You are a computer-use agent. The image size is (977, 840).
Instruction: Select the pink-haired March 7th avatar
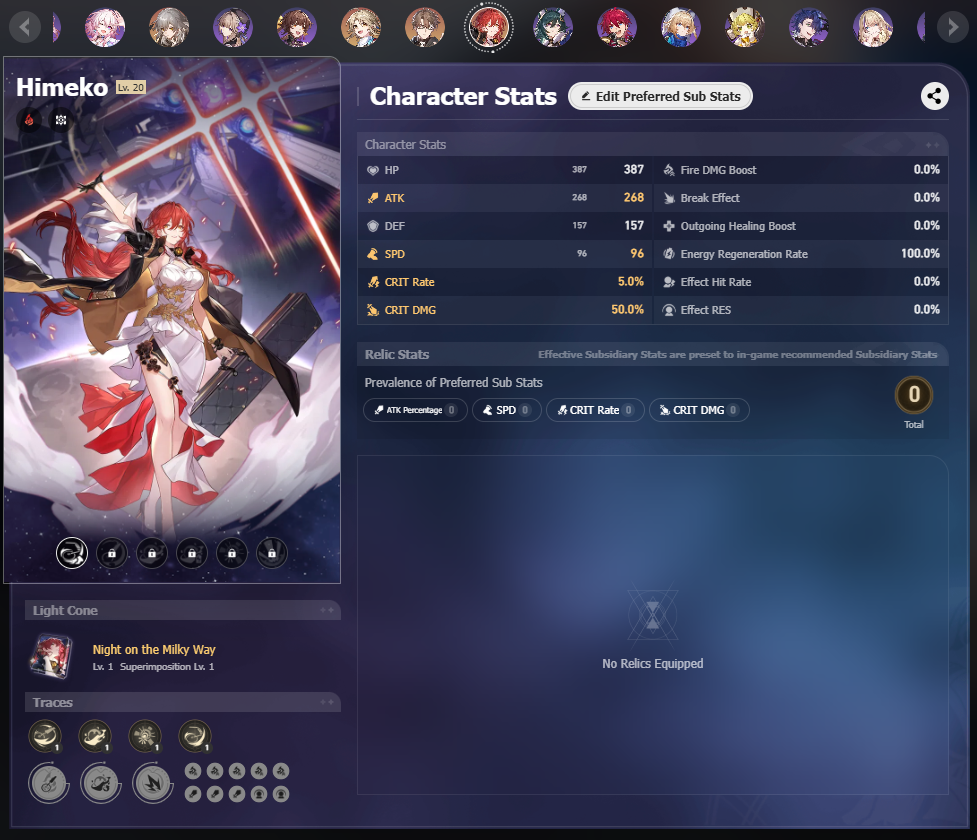pyautogui.click(x=105, y=27)
